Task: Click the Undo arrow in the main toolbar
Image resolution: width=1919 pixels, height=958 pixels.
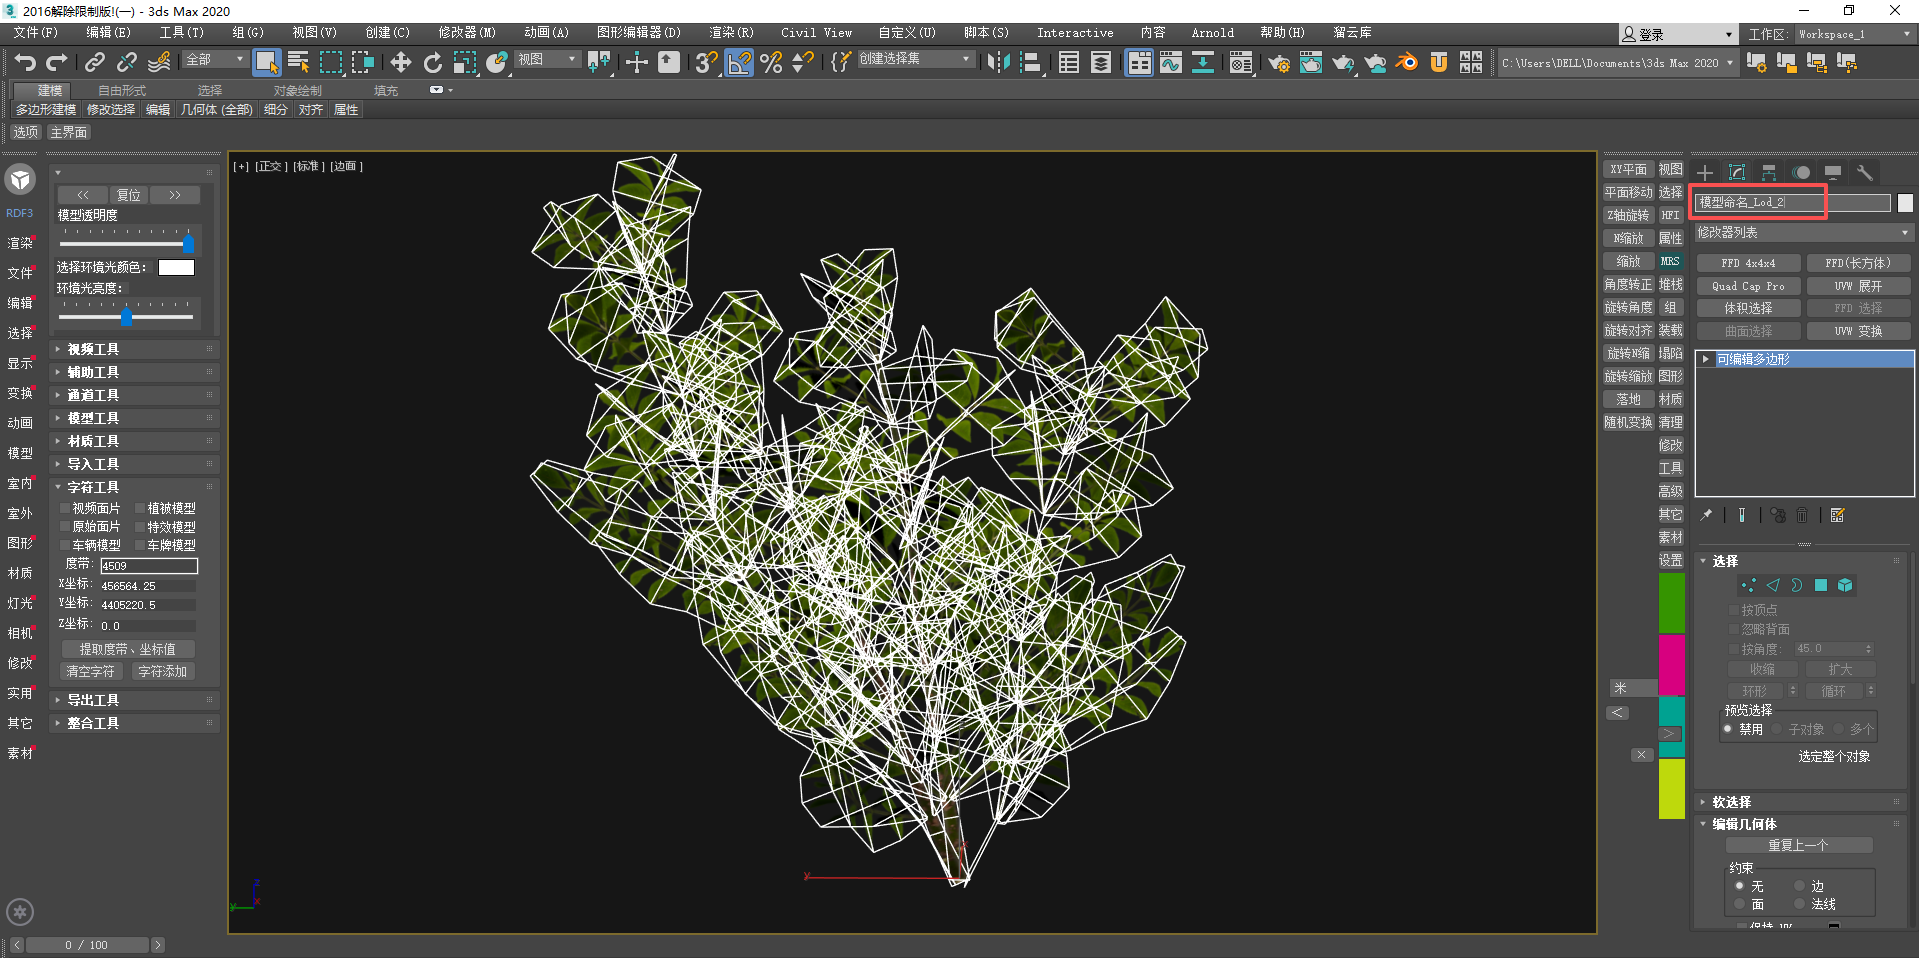Action: point(25,63)
